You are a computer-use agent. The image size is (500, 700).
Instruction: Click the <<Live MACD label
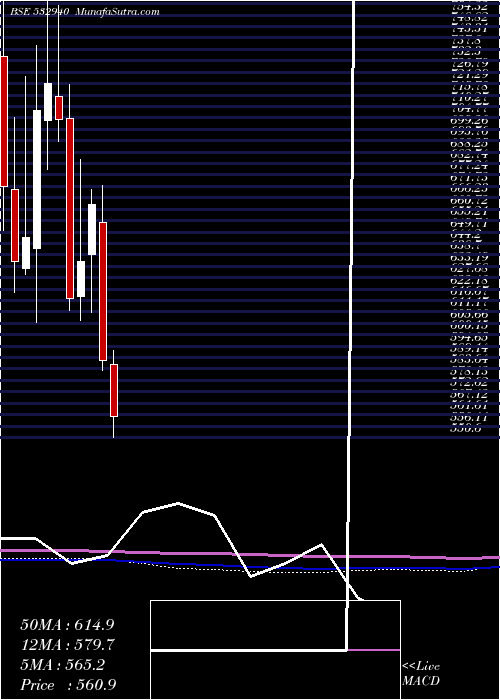tap(421, 674)
